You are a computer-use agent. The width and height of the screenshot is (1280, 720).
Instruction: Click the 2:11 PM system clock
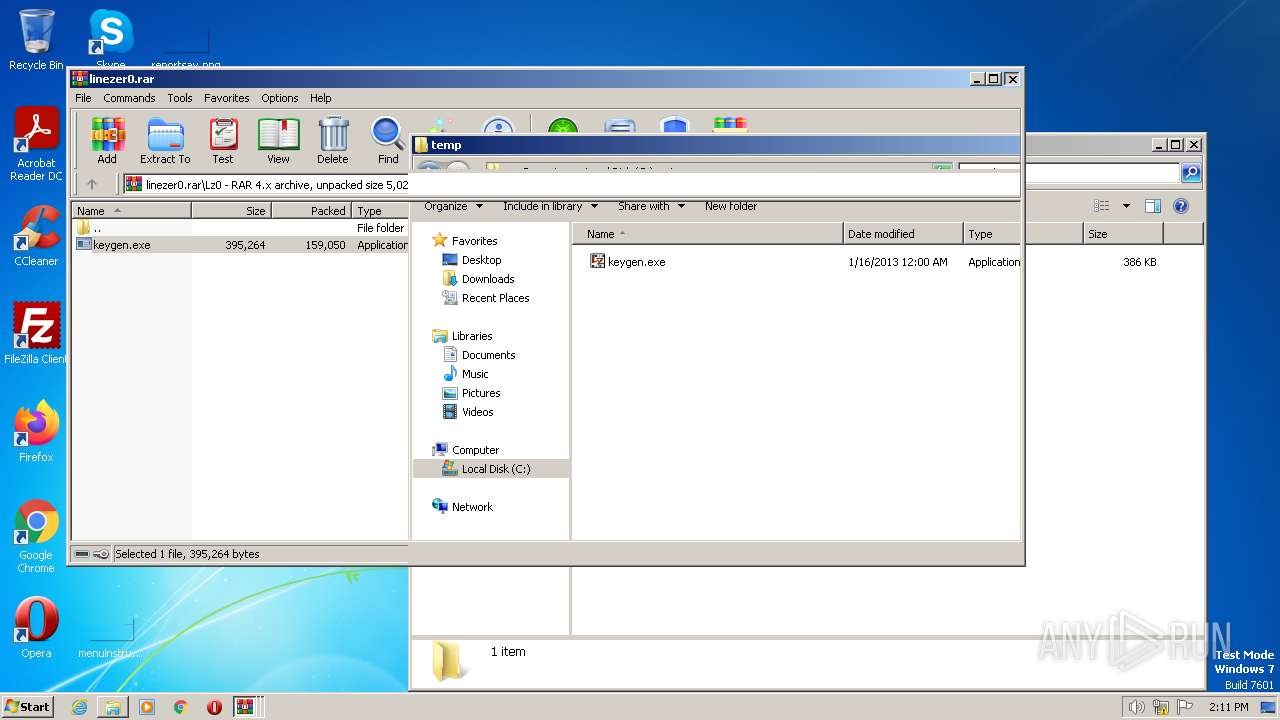(1229, 707)
